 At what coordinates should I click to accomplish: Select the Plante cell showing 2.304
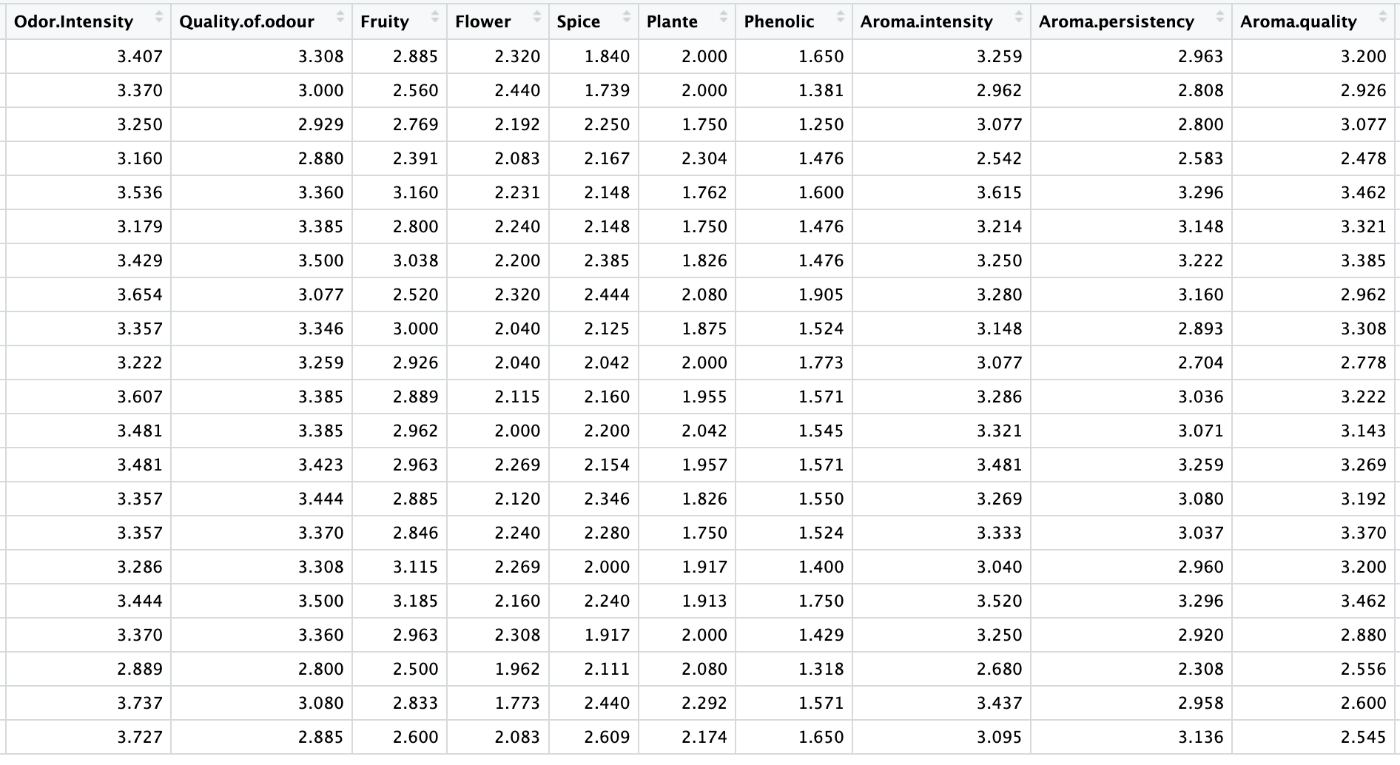(704, 159)
